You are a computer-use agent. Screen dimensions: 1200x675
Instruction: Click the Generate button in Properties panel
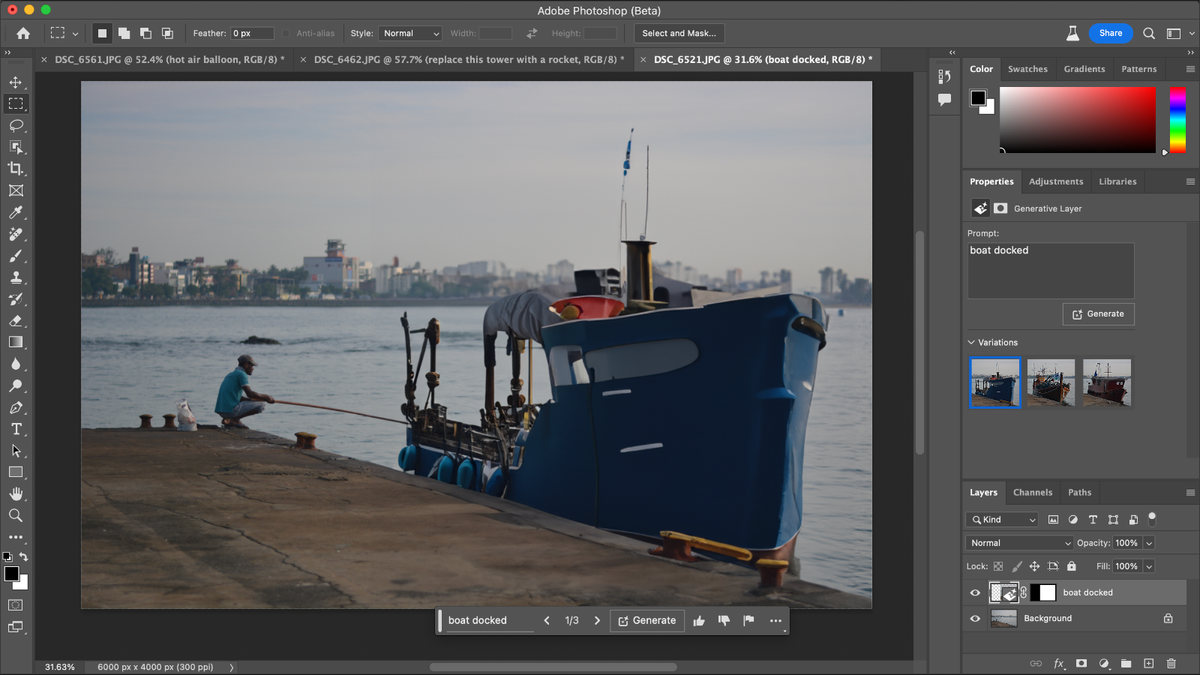click(1098, 313)
